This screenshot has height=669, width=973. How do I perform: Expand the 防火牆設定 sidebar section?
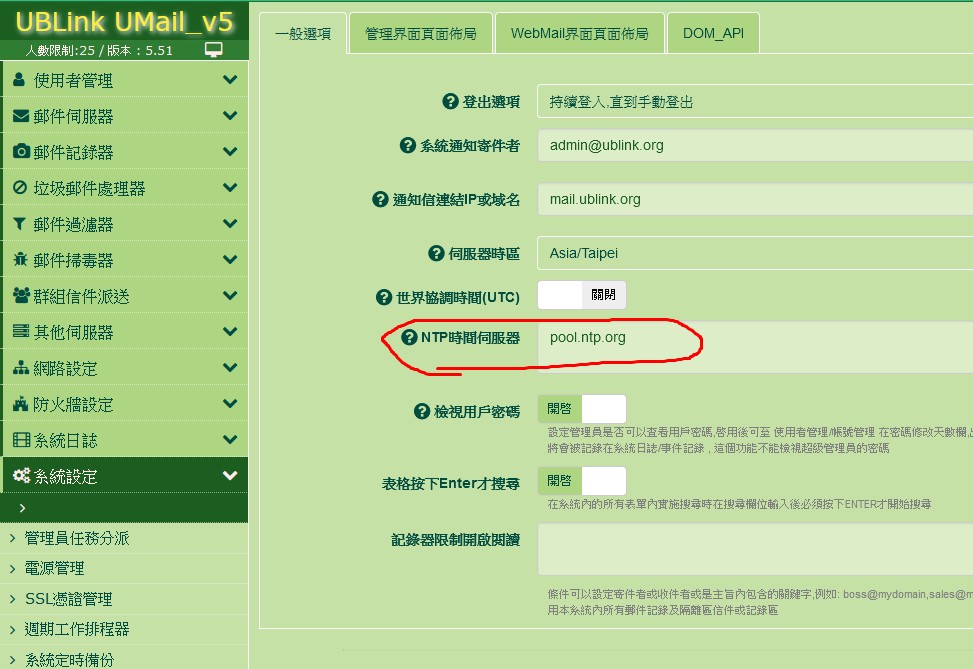[x=123, y=404]
